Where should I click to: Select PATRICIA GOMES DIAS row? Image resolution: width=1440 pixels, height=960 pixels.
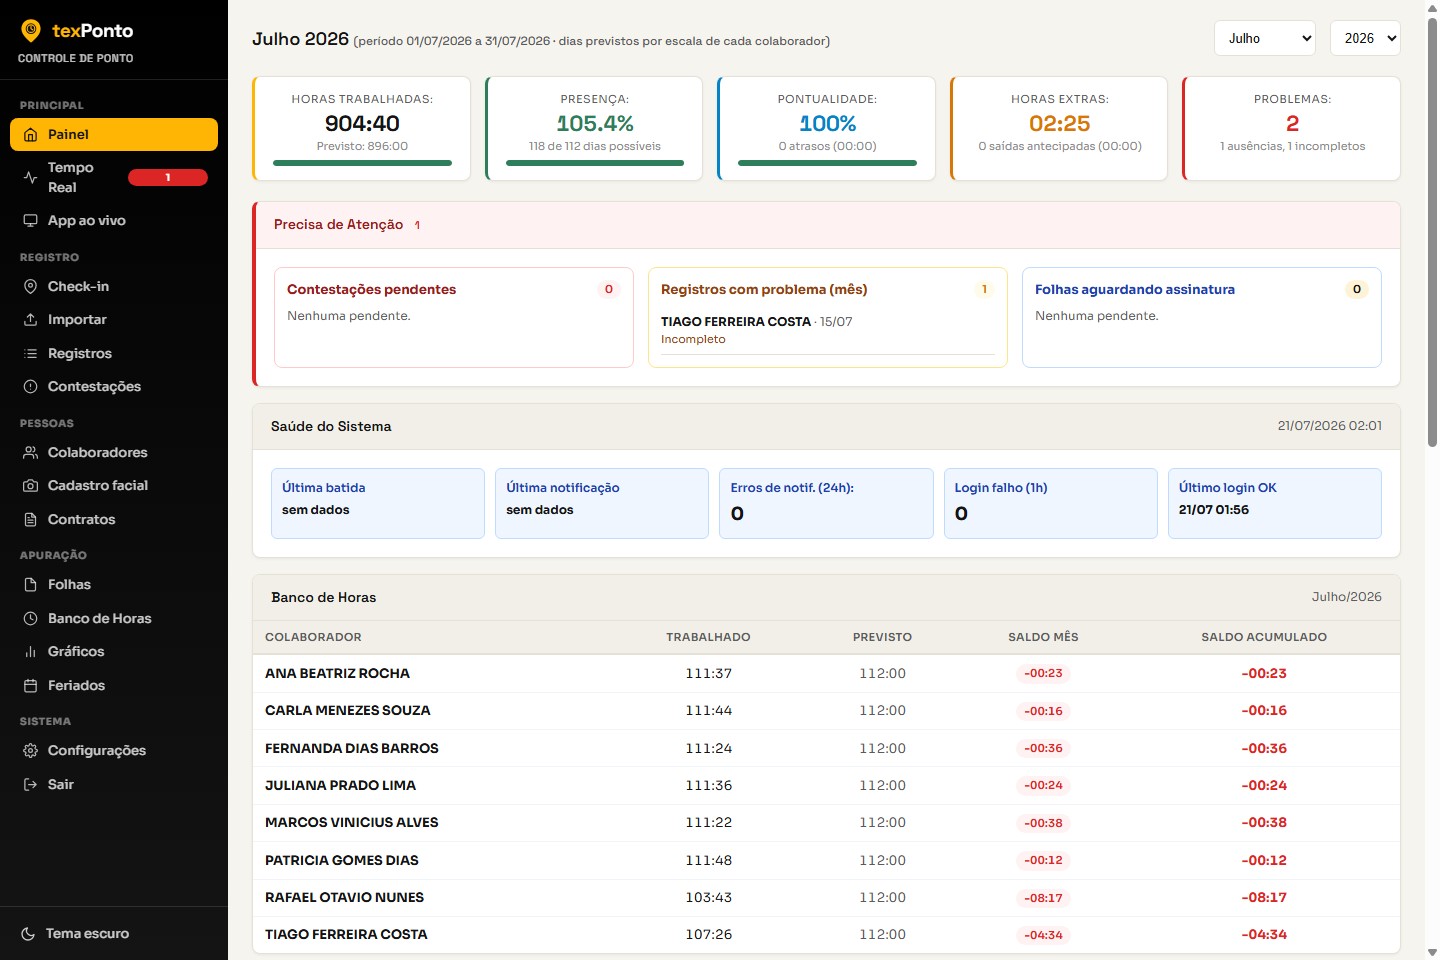point(826,860)
